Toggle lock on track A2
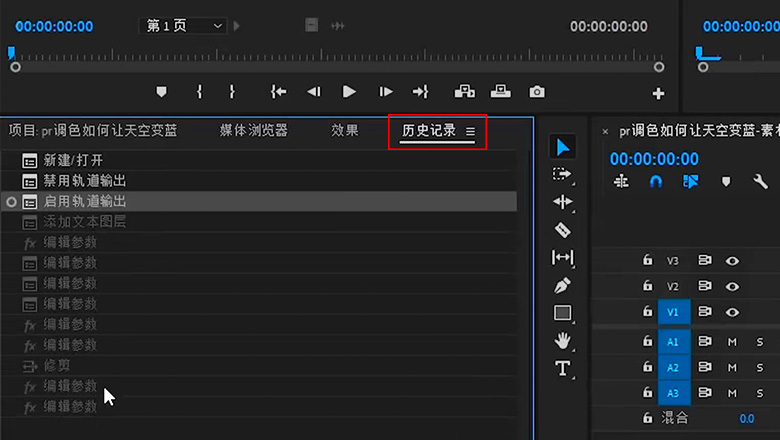Viewport: 780px width, 440px height. [647, 367]
